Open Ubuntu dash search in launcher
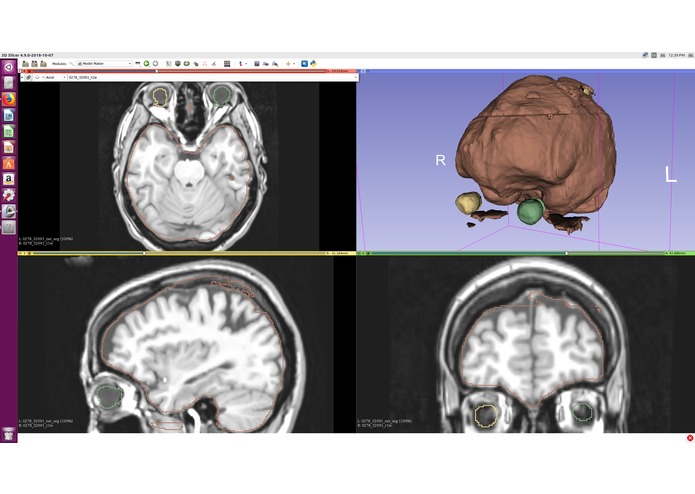This screenshot has width=695, height=494. pyautogui.click(x=8, y=67)
